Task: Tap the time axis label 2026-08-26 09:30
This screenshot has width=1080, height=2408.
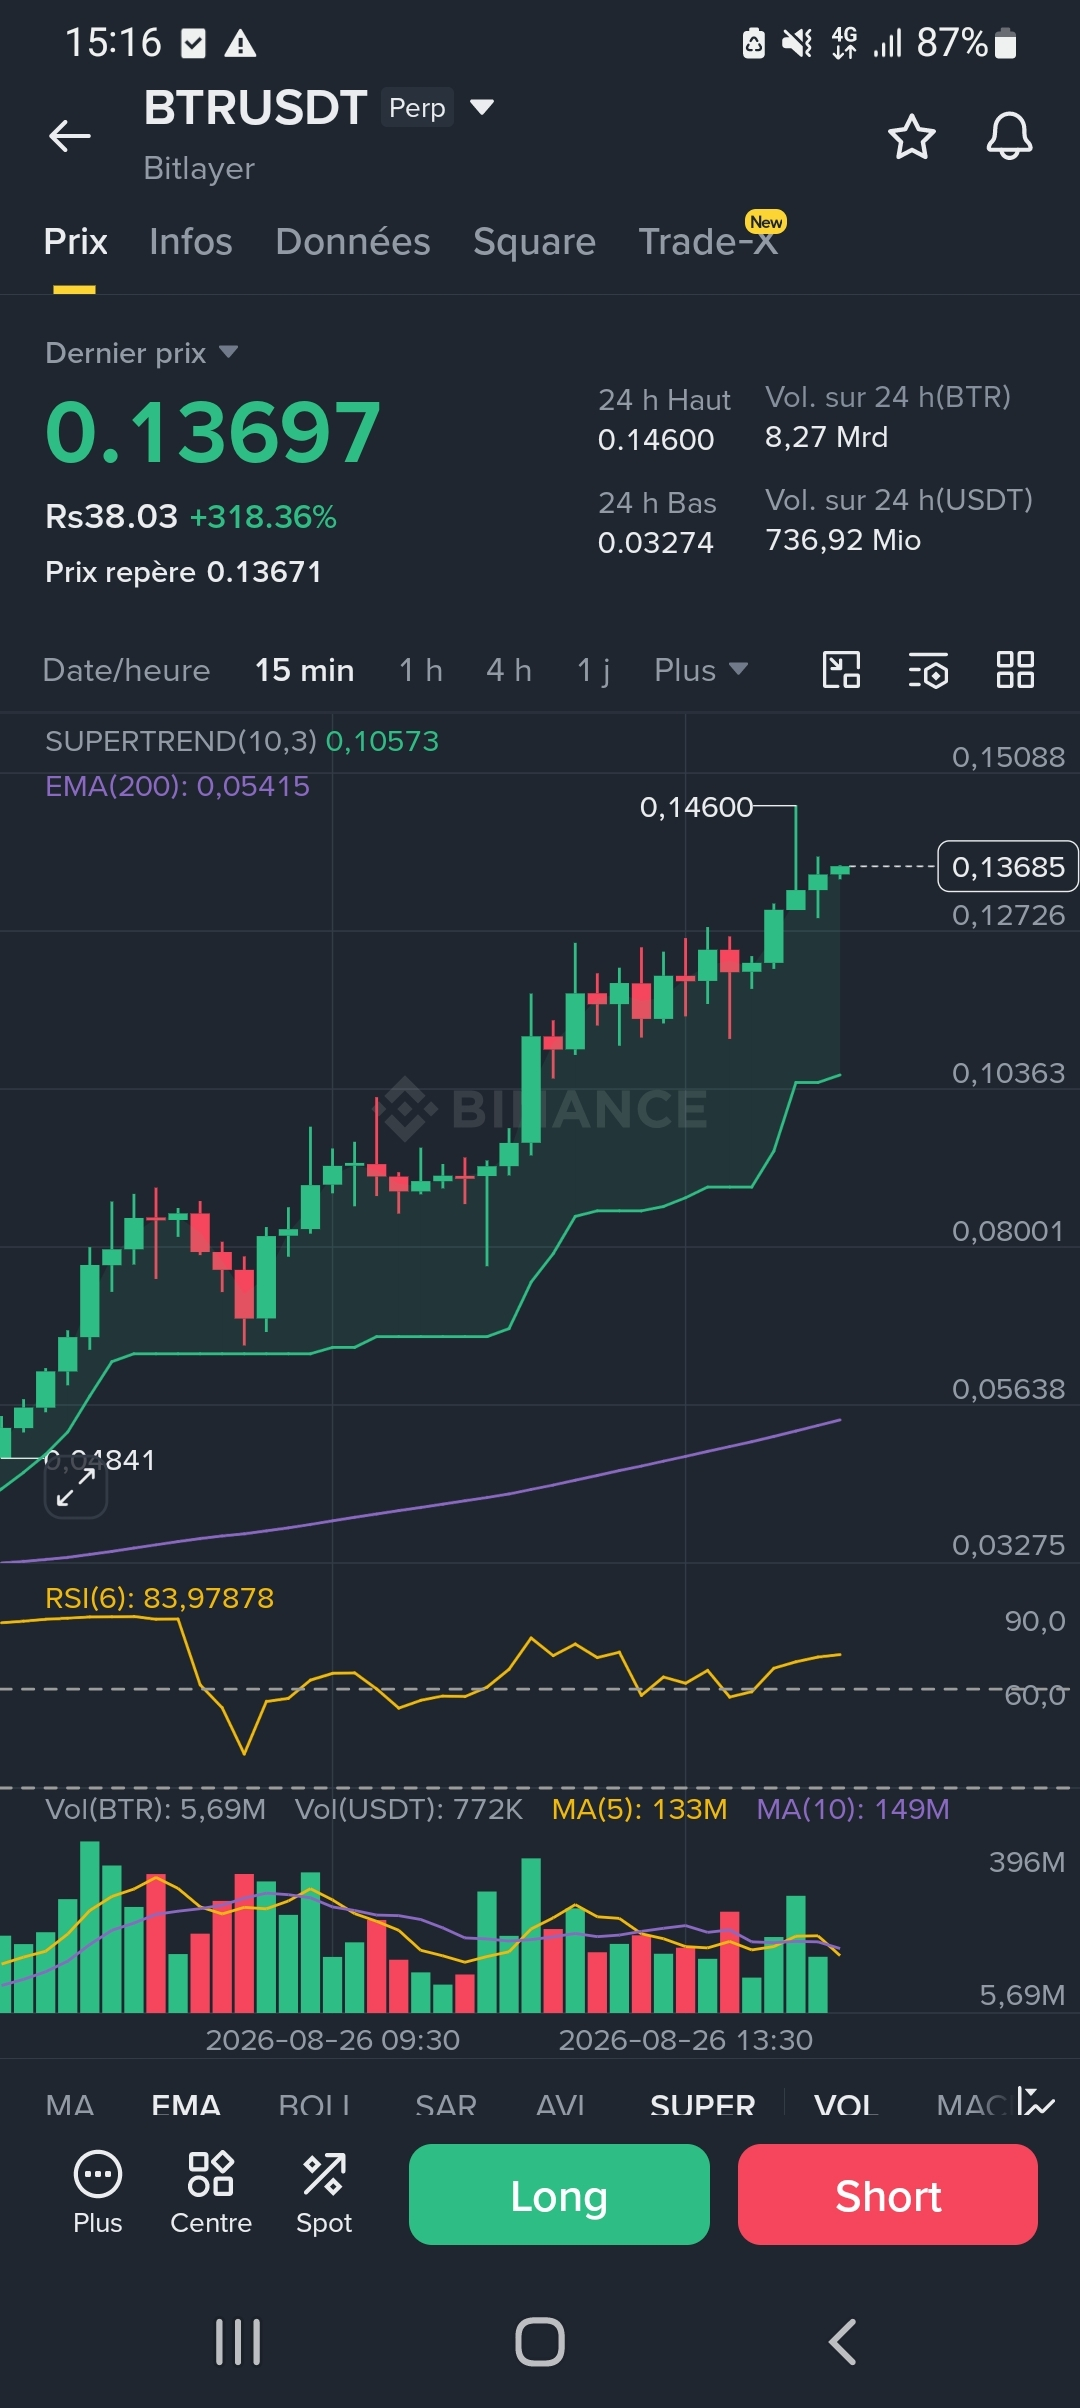Action: (333, 2040)
